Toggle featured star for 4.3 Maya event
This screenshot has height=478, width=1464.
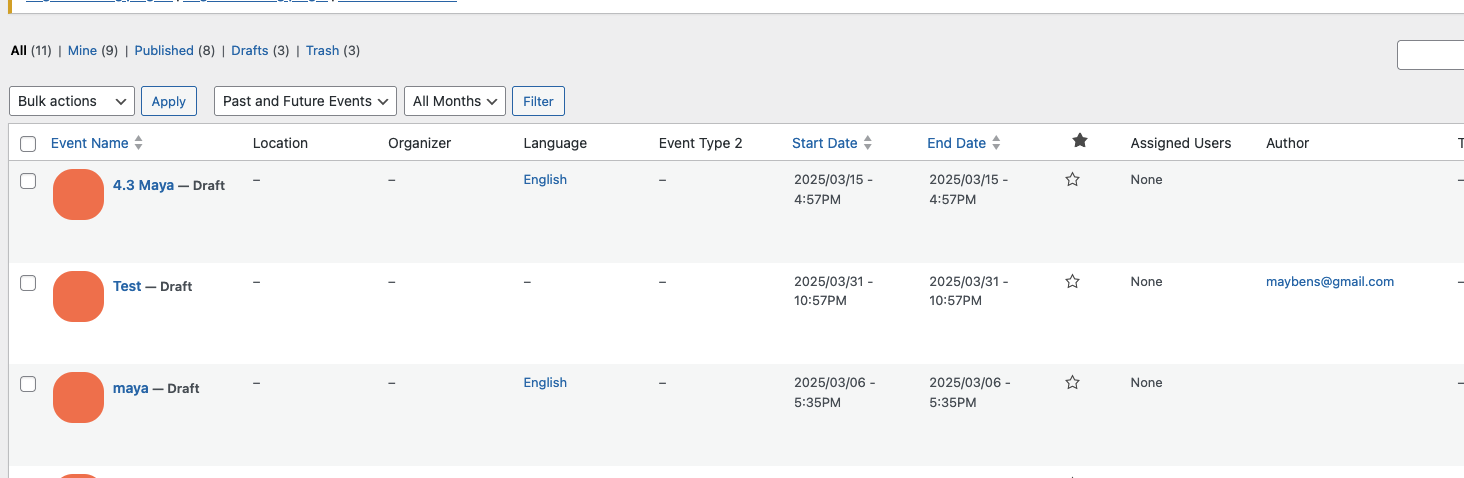coord(1073,180)
